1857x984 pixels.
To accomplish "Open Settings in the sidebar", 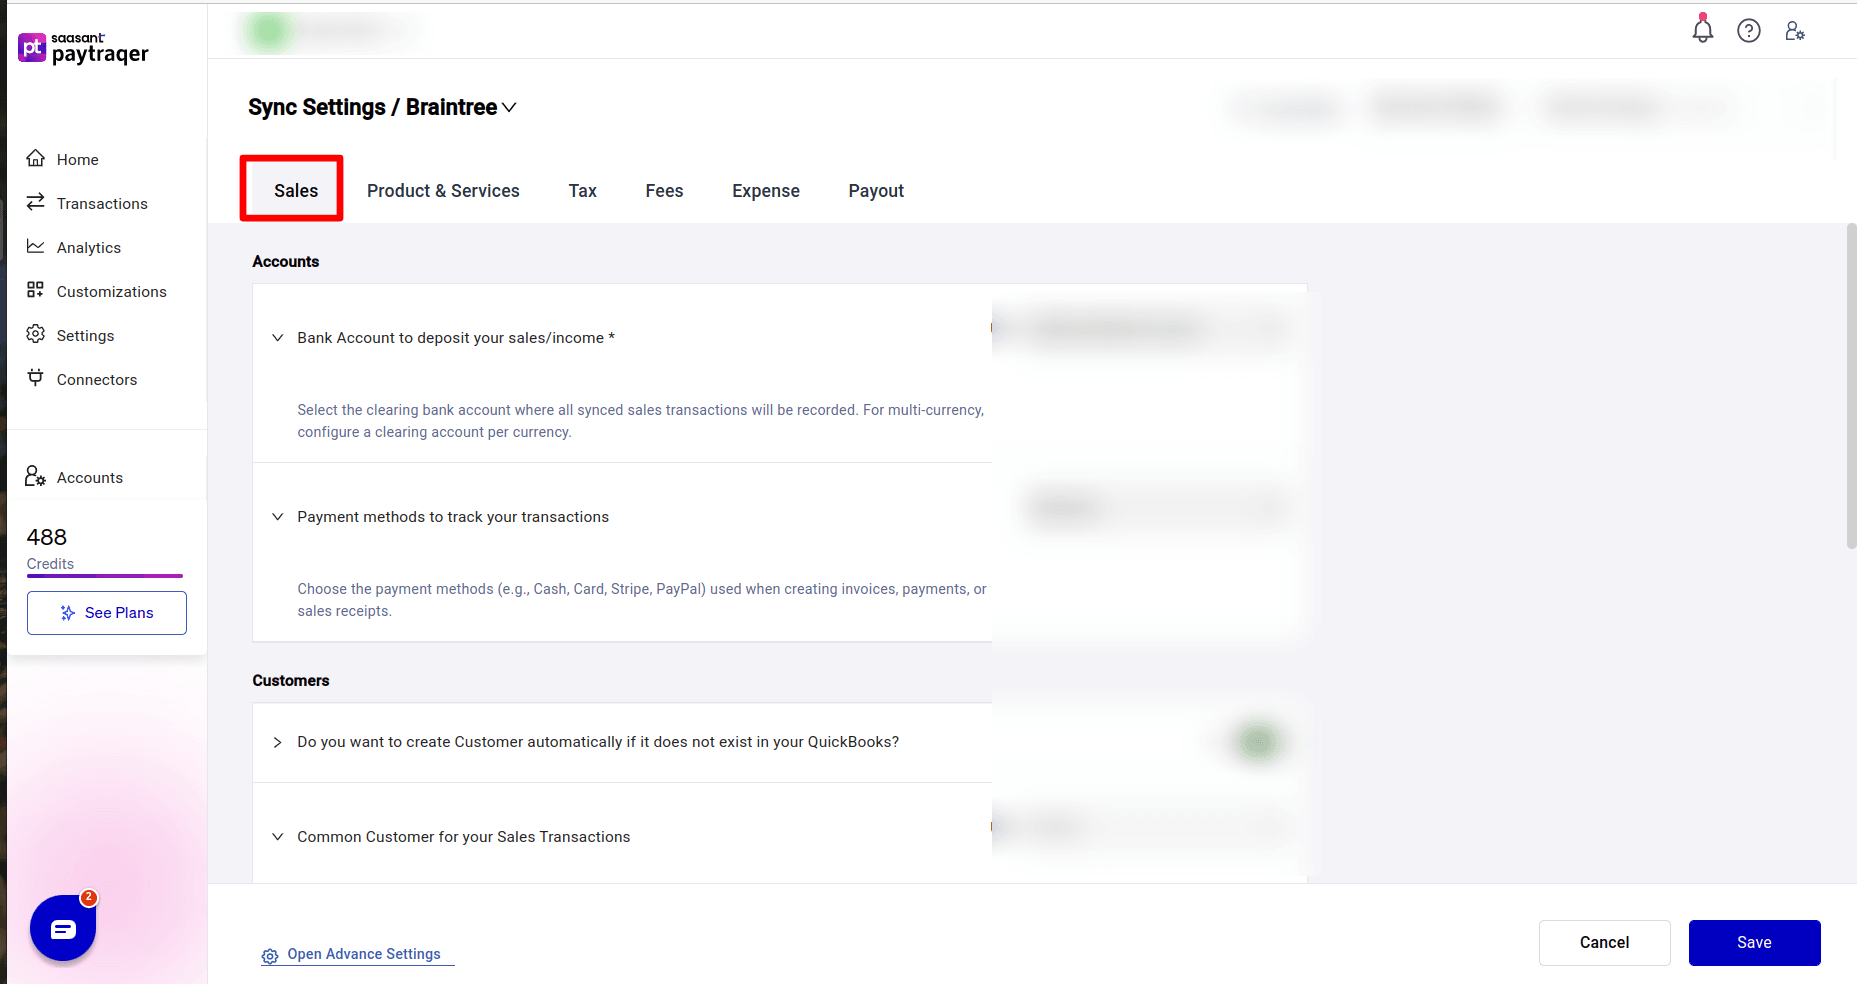I will (85, 335).
